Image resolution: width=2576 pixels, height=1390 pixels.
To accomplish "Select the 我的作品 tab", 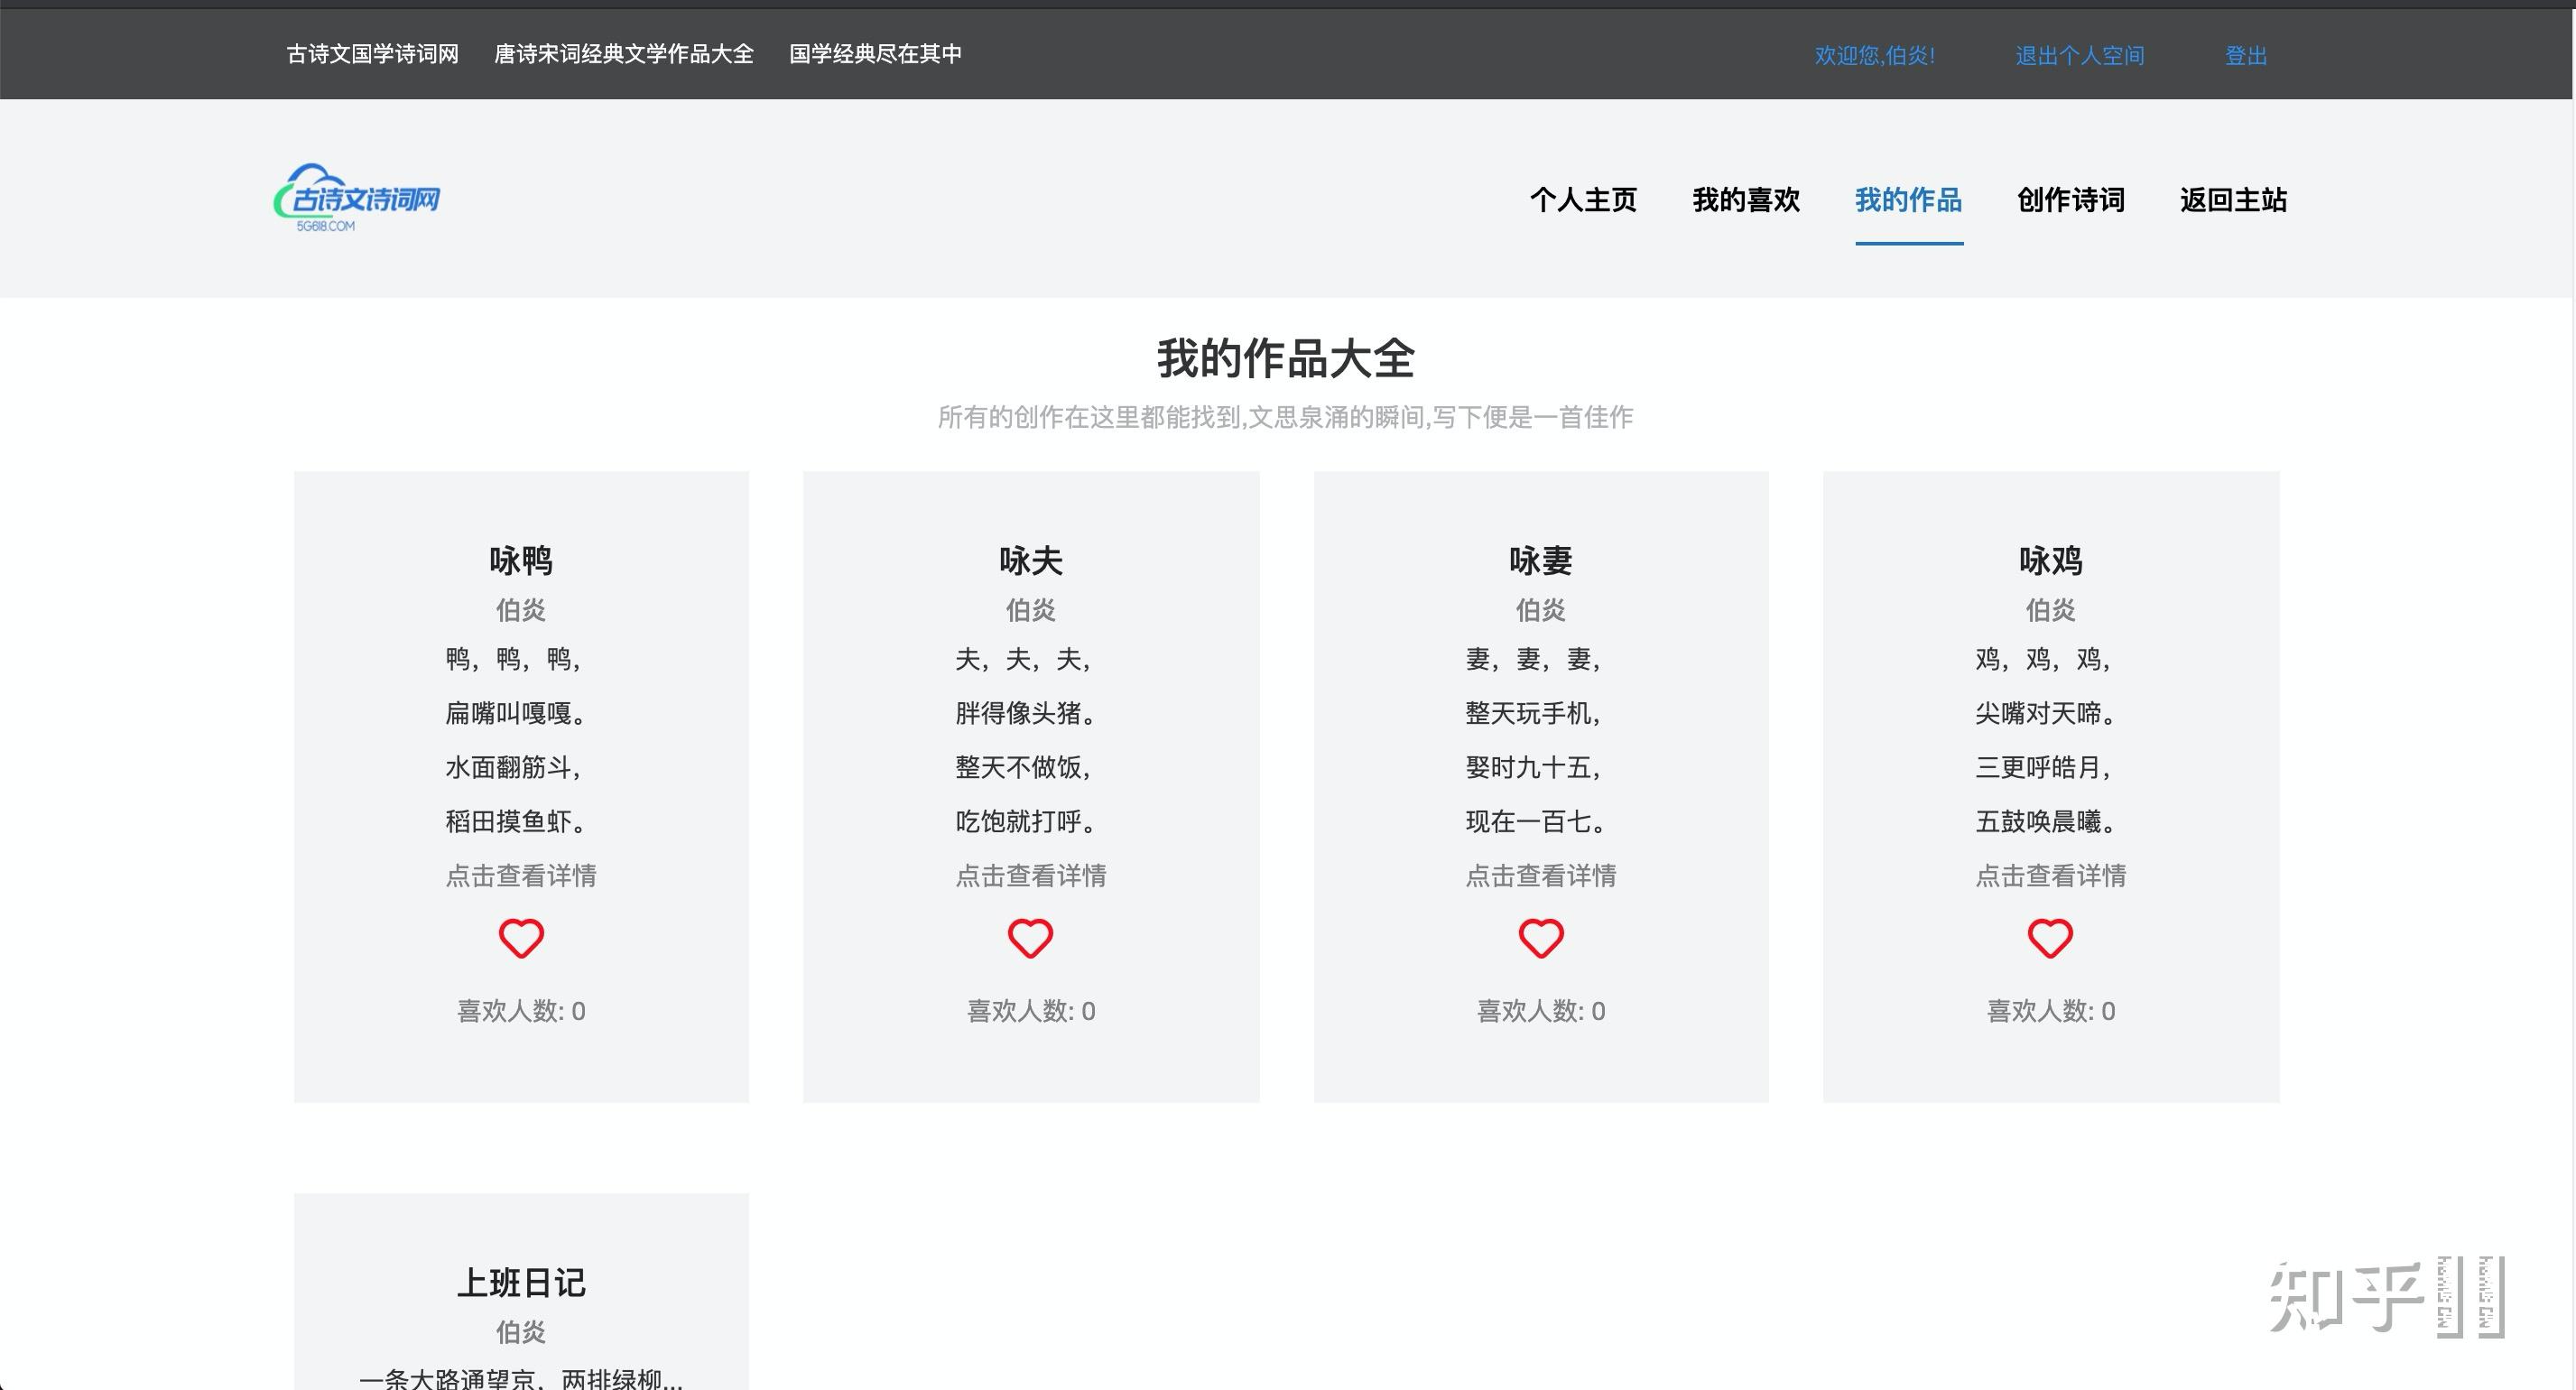I will pyautogui.click(x=1908, y=200).
